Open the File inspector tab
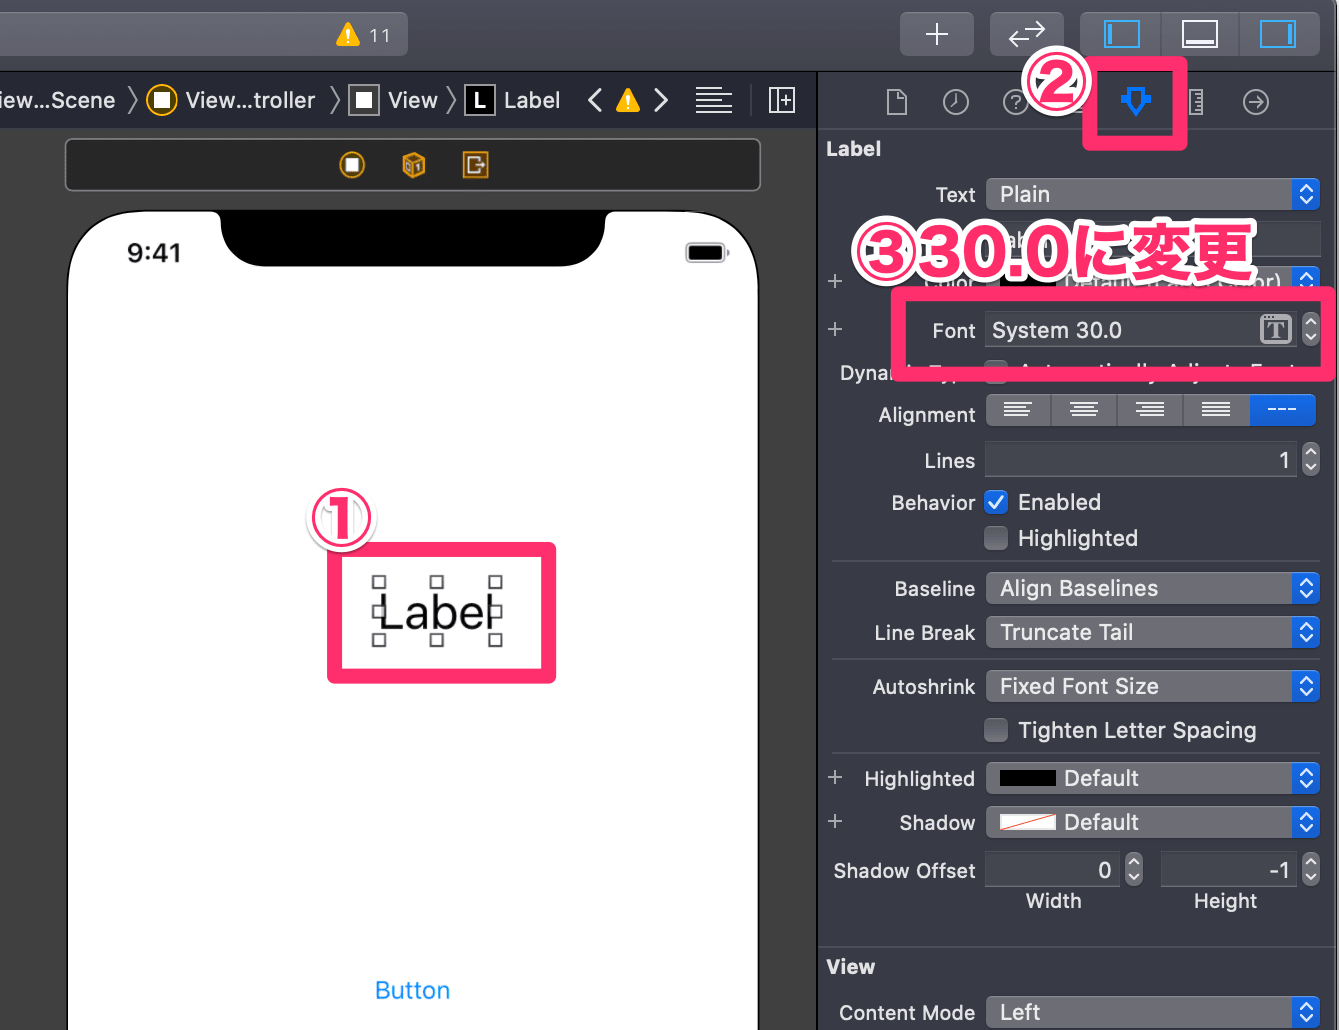This screenshot has width=1339, height=1030. pos(897,102)
